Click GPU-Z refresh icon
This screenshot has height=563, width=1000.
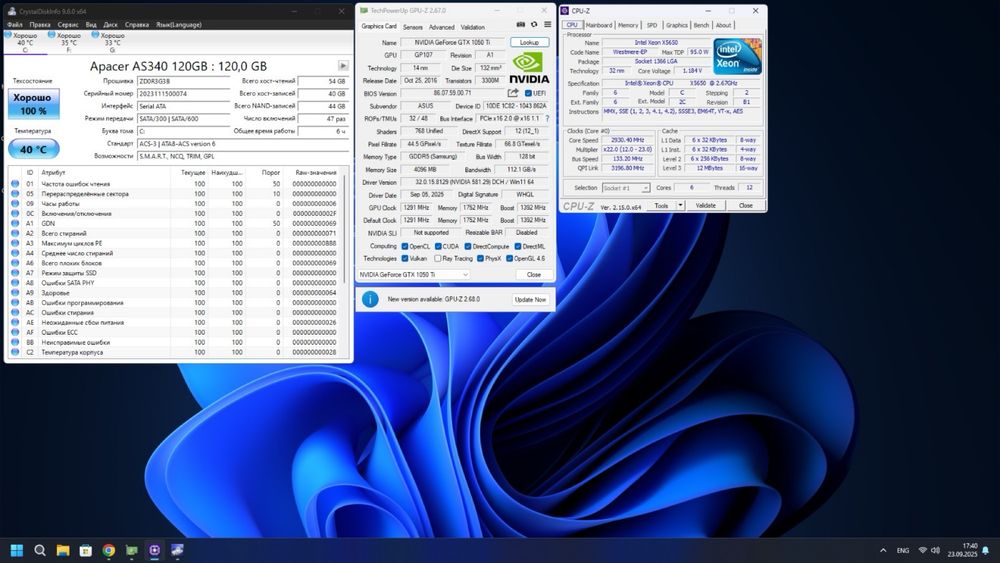[534, 25]
